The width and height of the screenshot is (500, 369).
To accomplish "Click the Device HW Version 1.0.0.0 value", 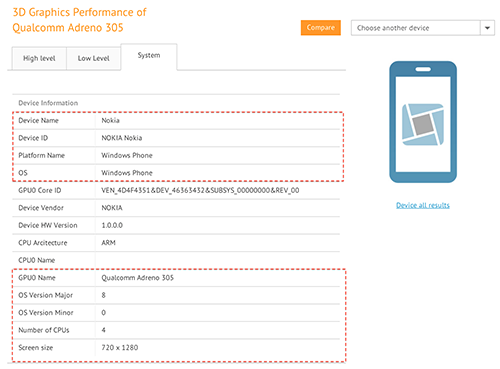I will [x=112, y=225].
